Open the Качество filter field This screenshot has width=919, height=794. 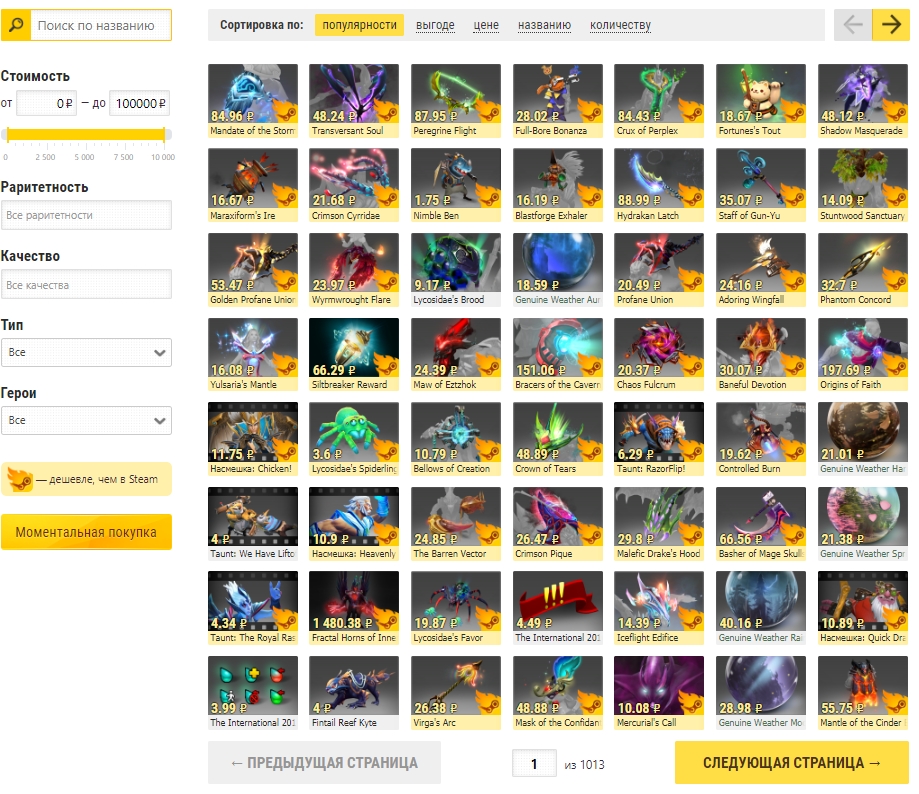pos(86,285)
